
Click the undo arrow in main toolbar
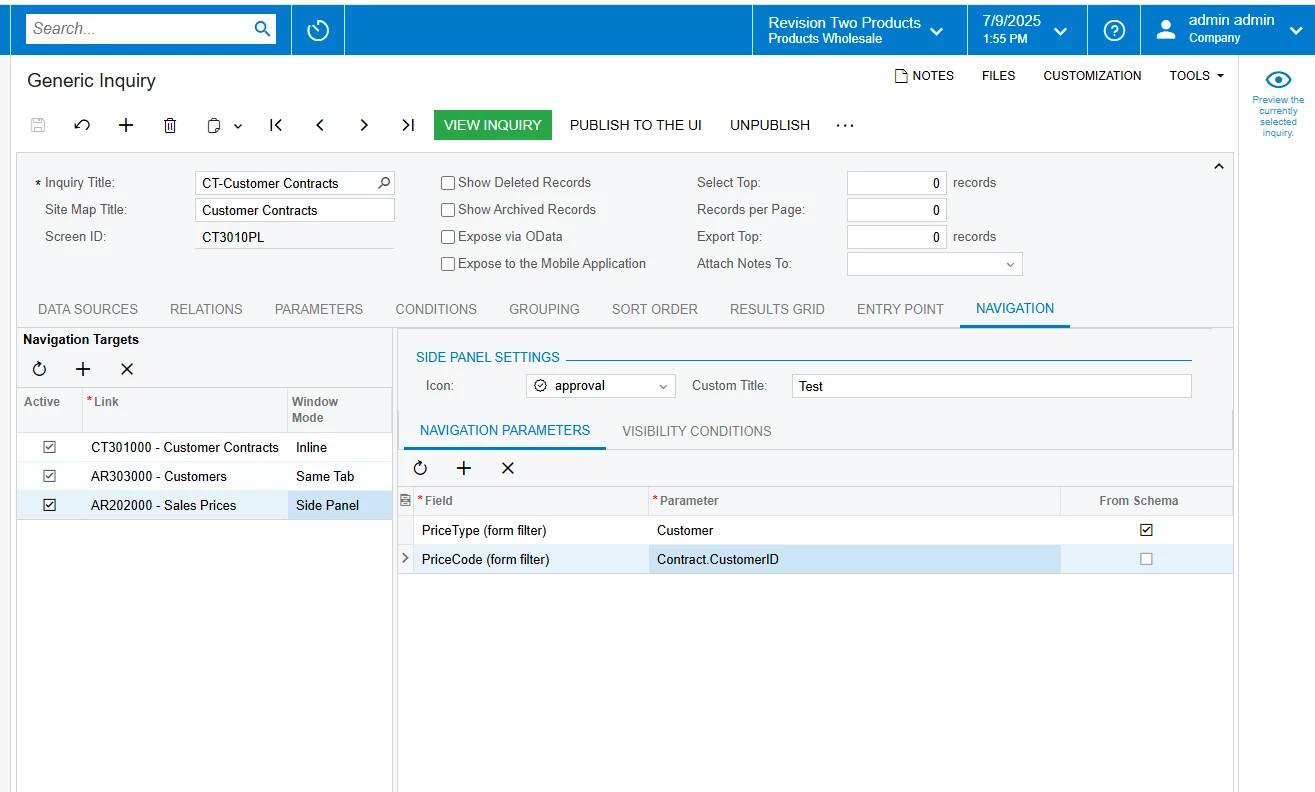tap(82, 125)
